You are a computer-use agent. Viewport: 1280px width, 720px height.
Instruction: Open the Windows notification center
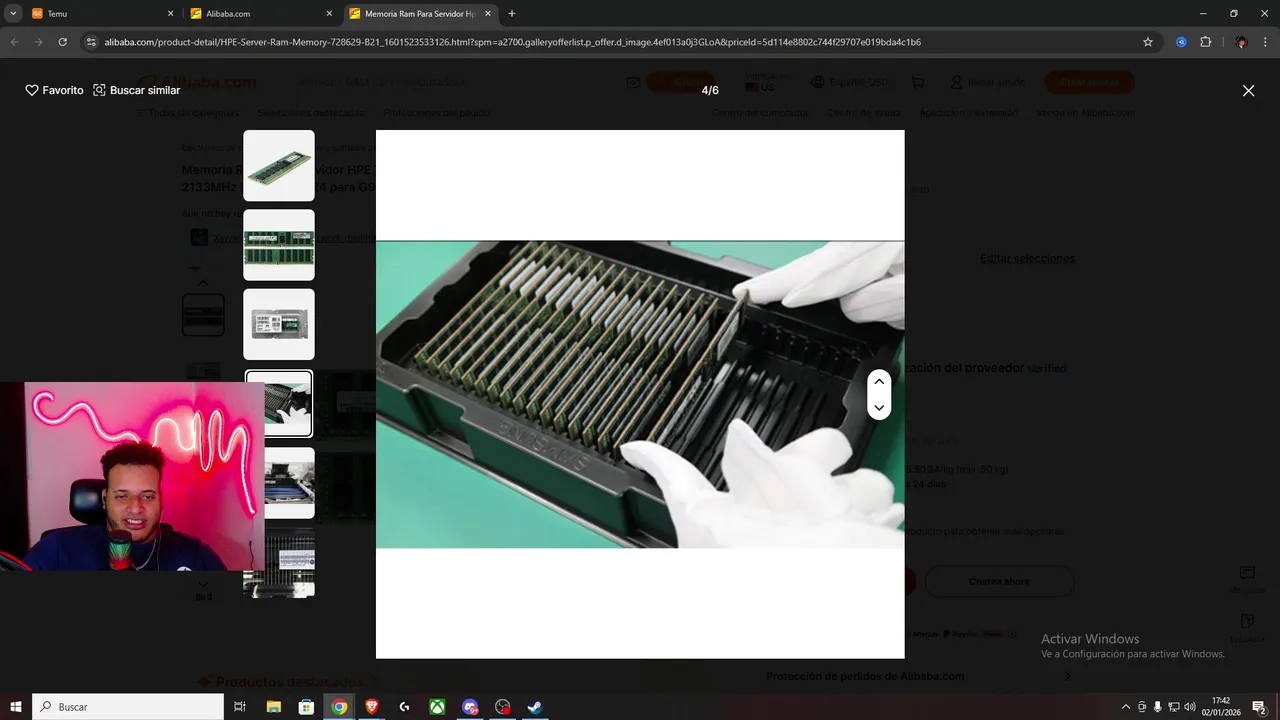point(1260,707)
